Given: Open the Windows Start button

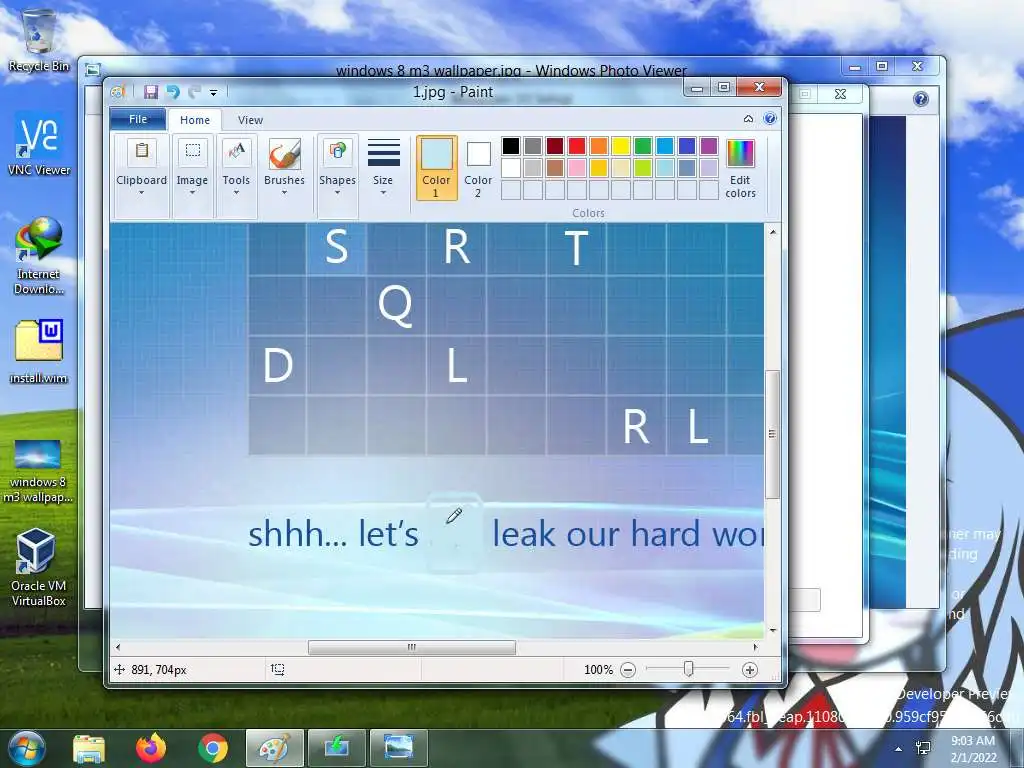Looking at the screenshot, I should (26, 748).
